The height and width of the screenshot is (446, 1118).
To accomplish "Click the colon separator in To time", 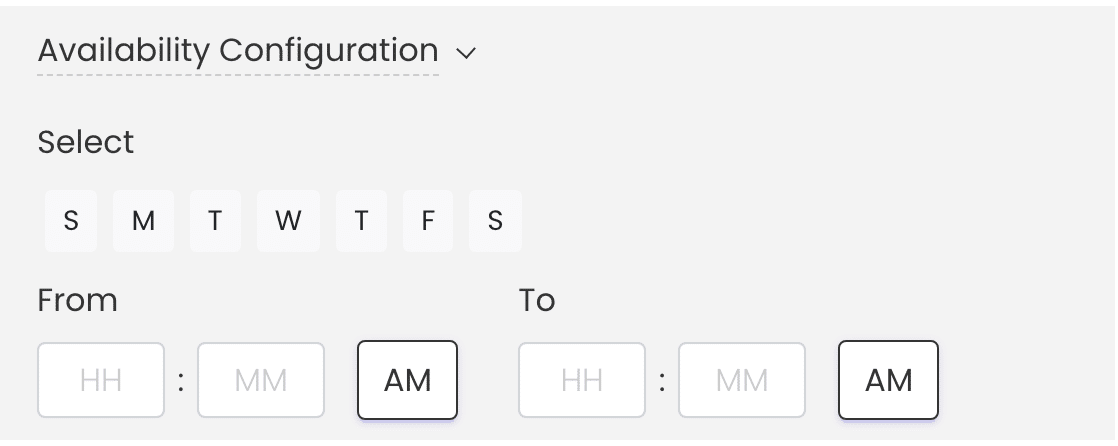I will click(x=662, y=381).
